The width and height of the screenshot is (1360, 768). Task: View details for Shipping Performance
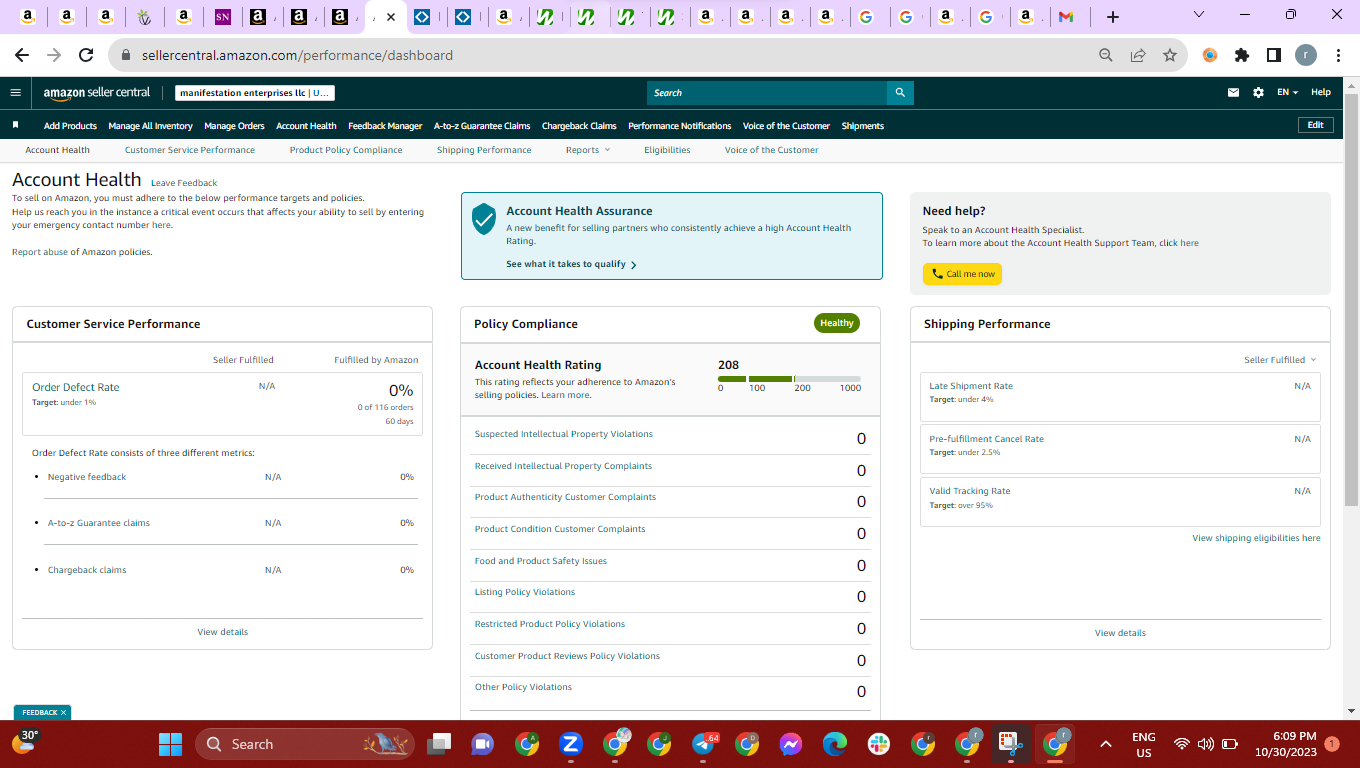click(1120, 633)
